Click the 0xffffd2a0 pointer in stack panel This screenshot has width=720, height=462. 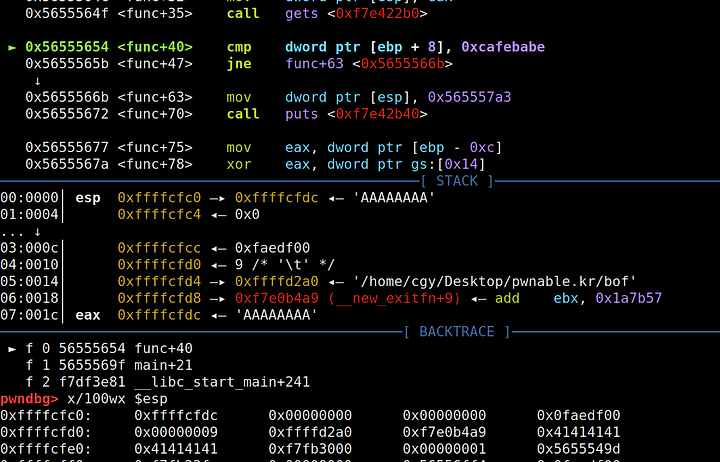click(276, 282)
